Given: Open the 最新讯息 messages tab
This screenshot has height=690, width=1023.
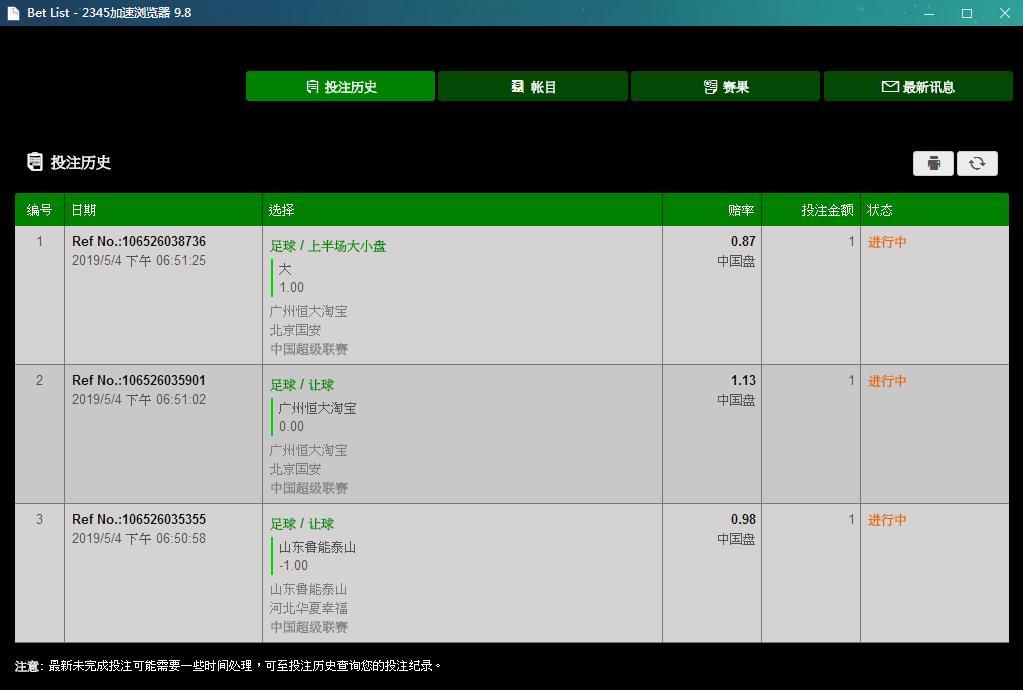Looking at the screenshot, I should 918,87.
